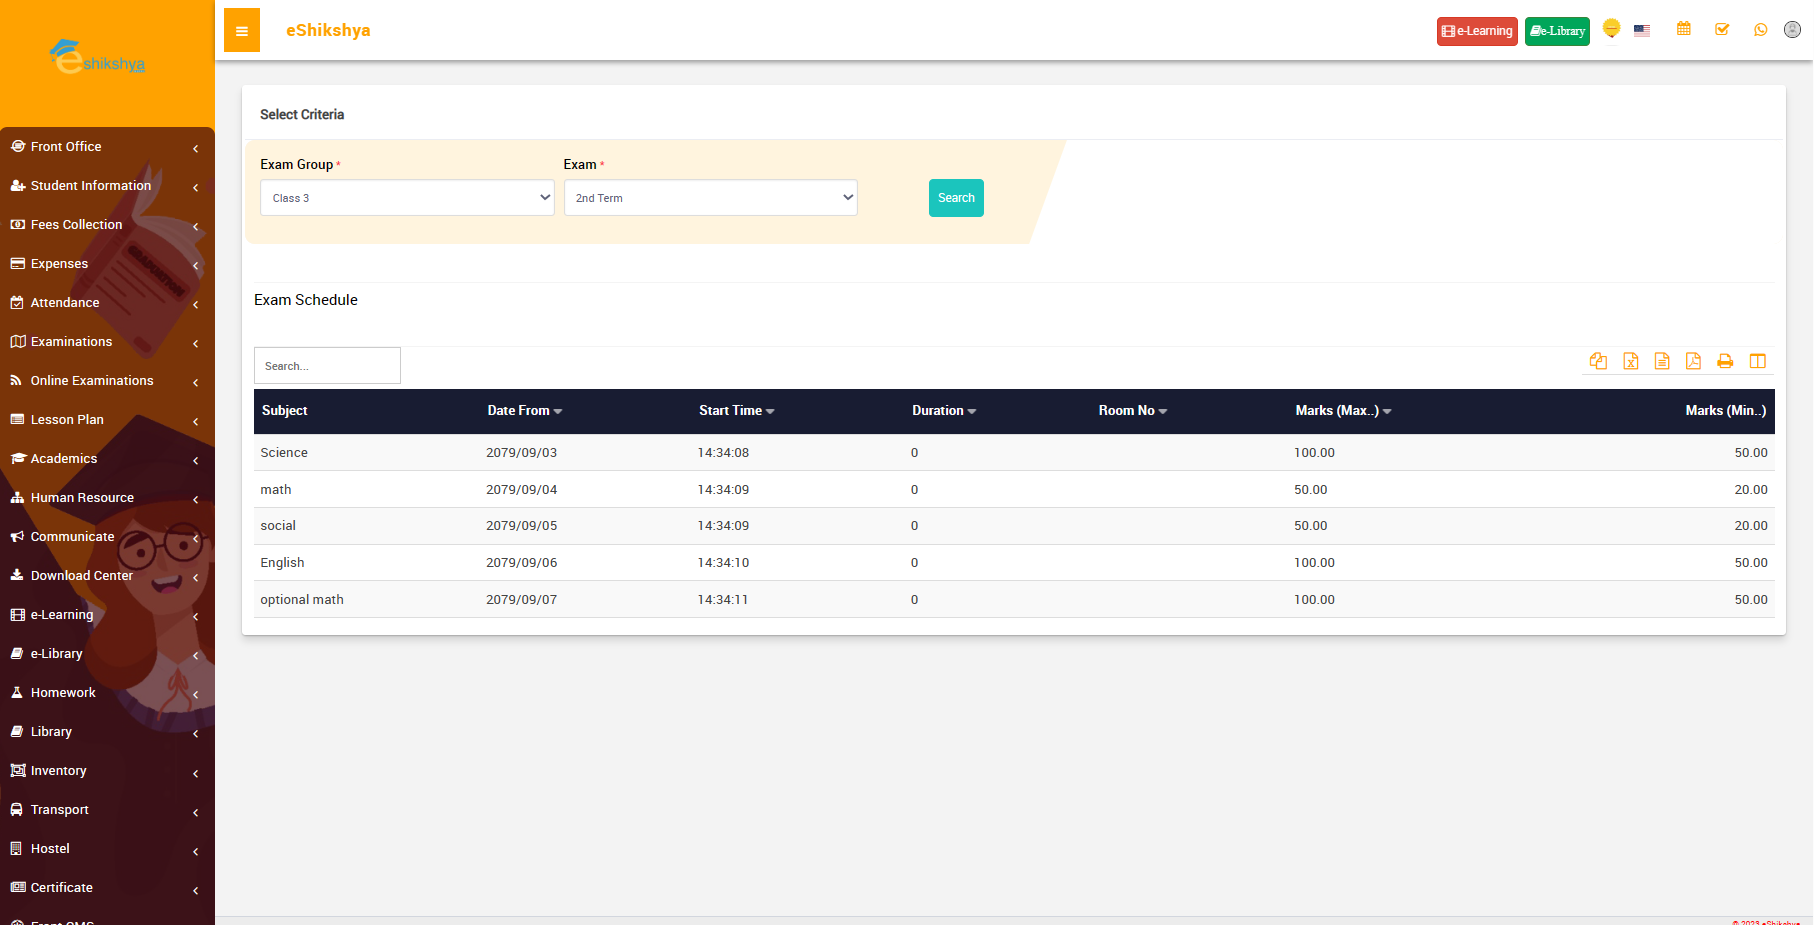Export exam schedule to Excel
The image size is (1814, 925).
coord(1630,361)
